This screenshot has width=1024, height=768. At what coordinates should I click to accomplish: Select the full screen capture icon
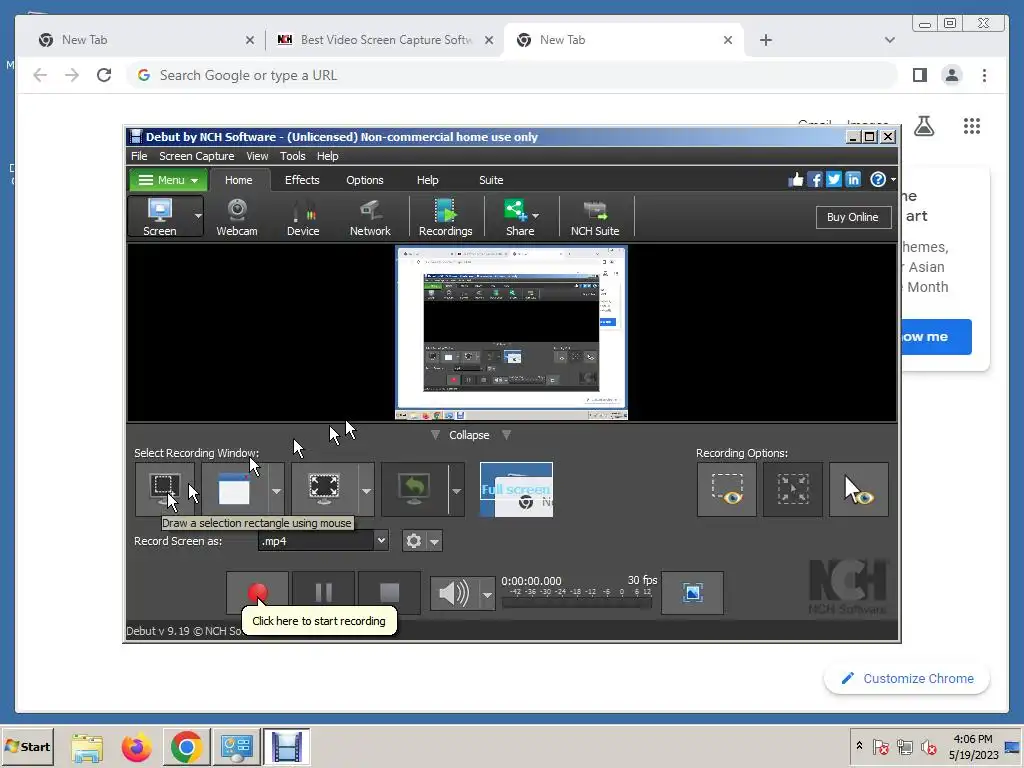coord(324,490)
